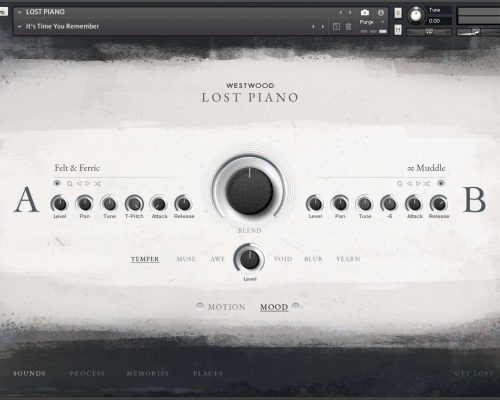Expand the LOST PIANO instrument dropdown arrow
The width and height of the screenshot is (500, 400).
(19, 12)
